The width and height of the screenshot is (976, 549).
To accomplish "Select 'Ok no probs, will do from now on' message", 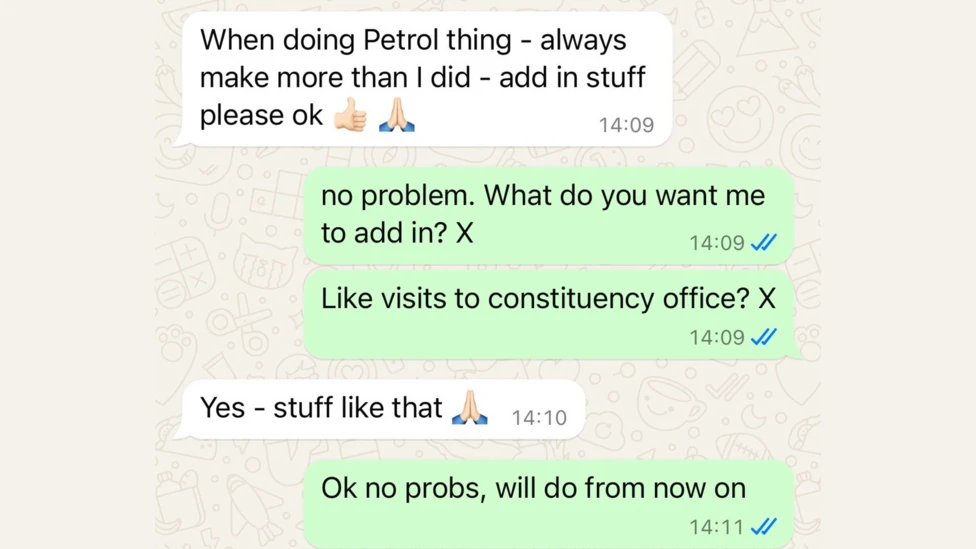I will point(548,505).
